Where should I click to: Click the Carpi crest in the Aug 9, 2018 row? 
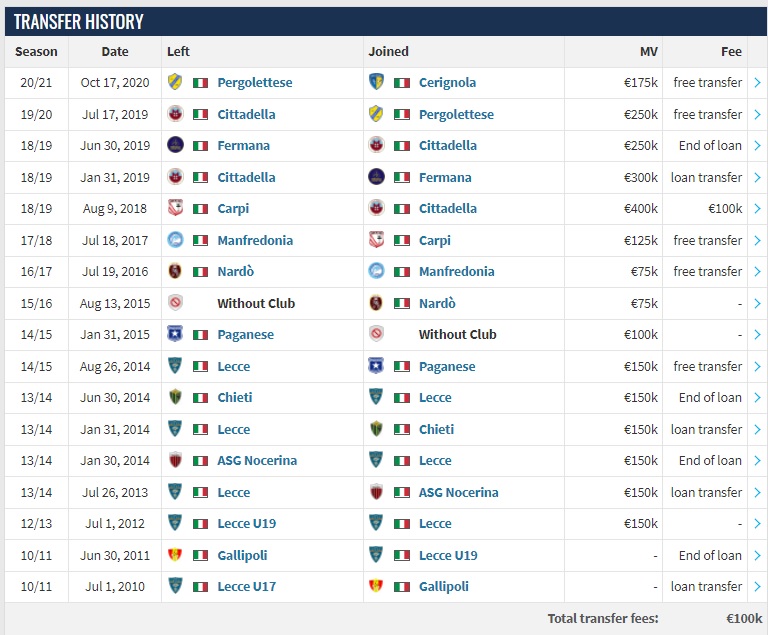175,208
